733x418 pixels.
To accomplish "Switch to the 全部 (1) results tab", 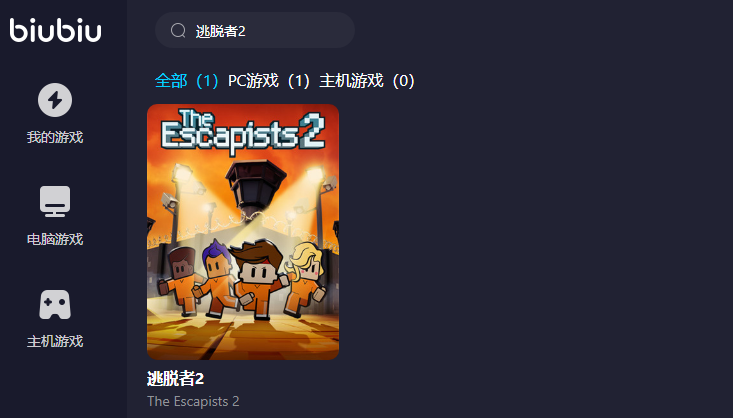I will [187, 81].
